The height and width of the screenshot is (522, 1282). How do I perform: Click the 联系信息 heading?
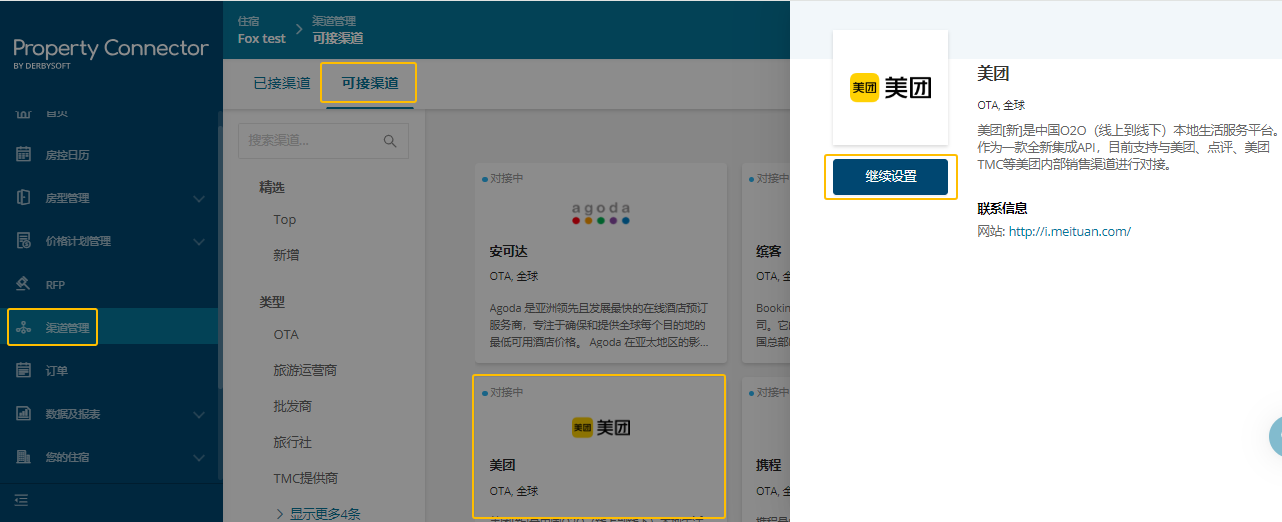[x=1002, y=208]
